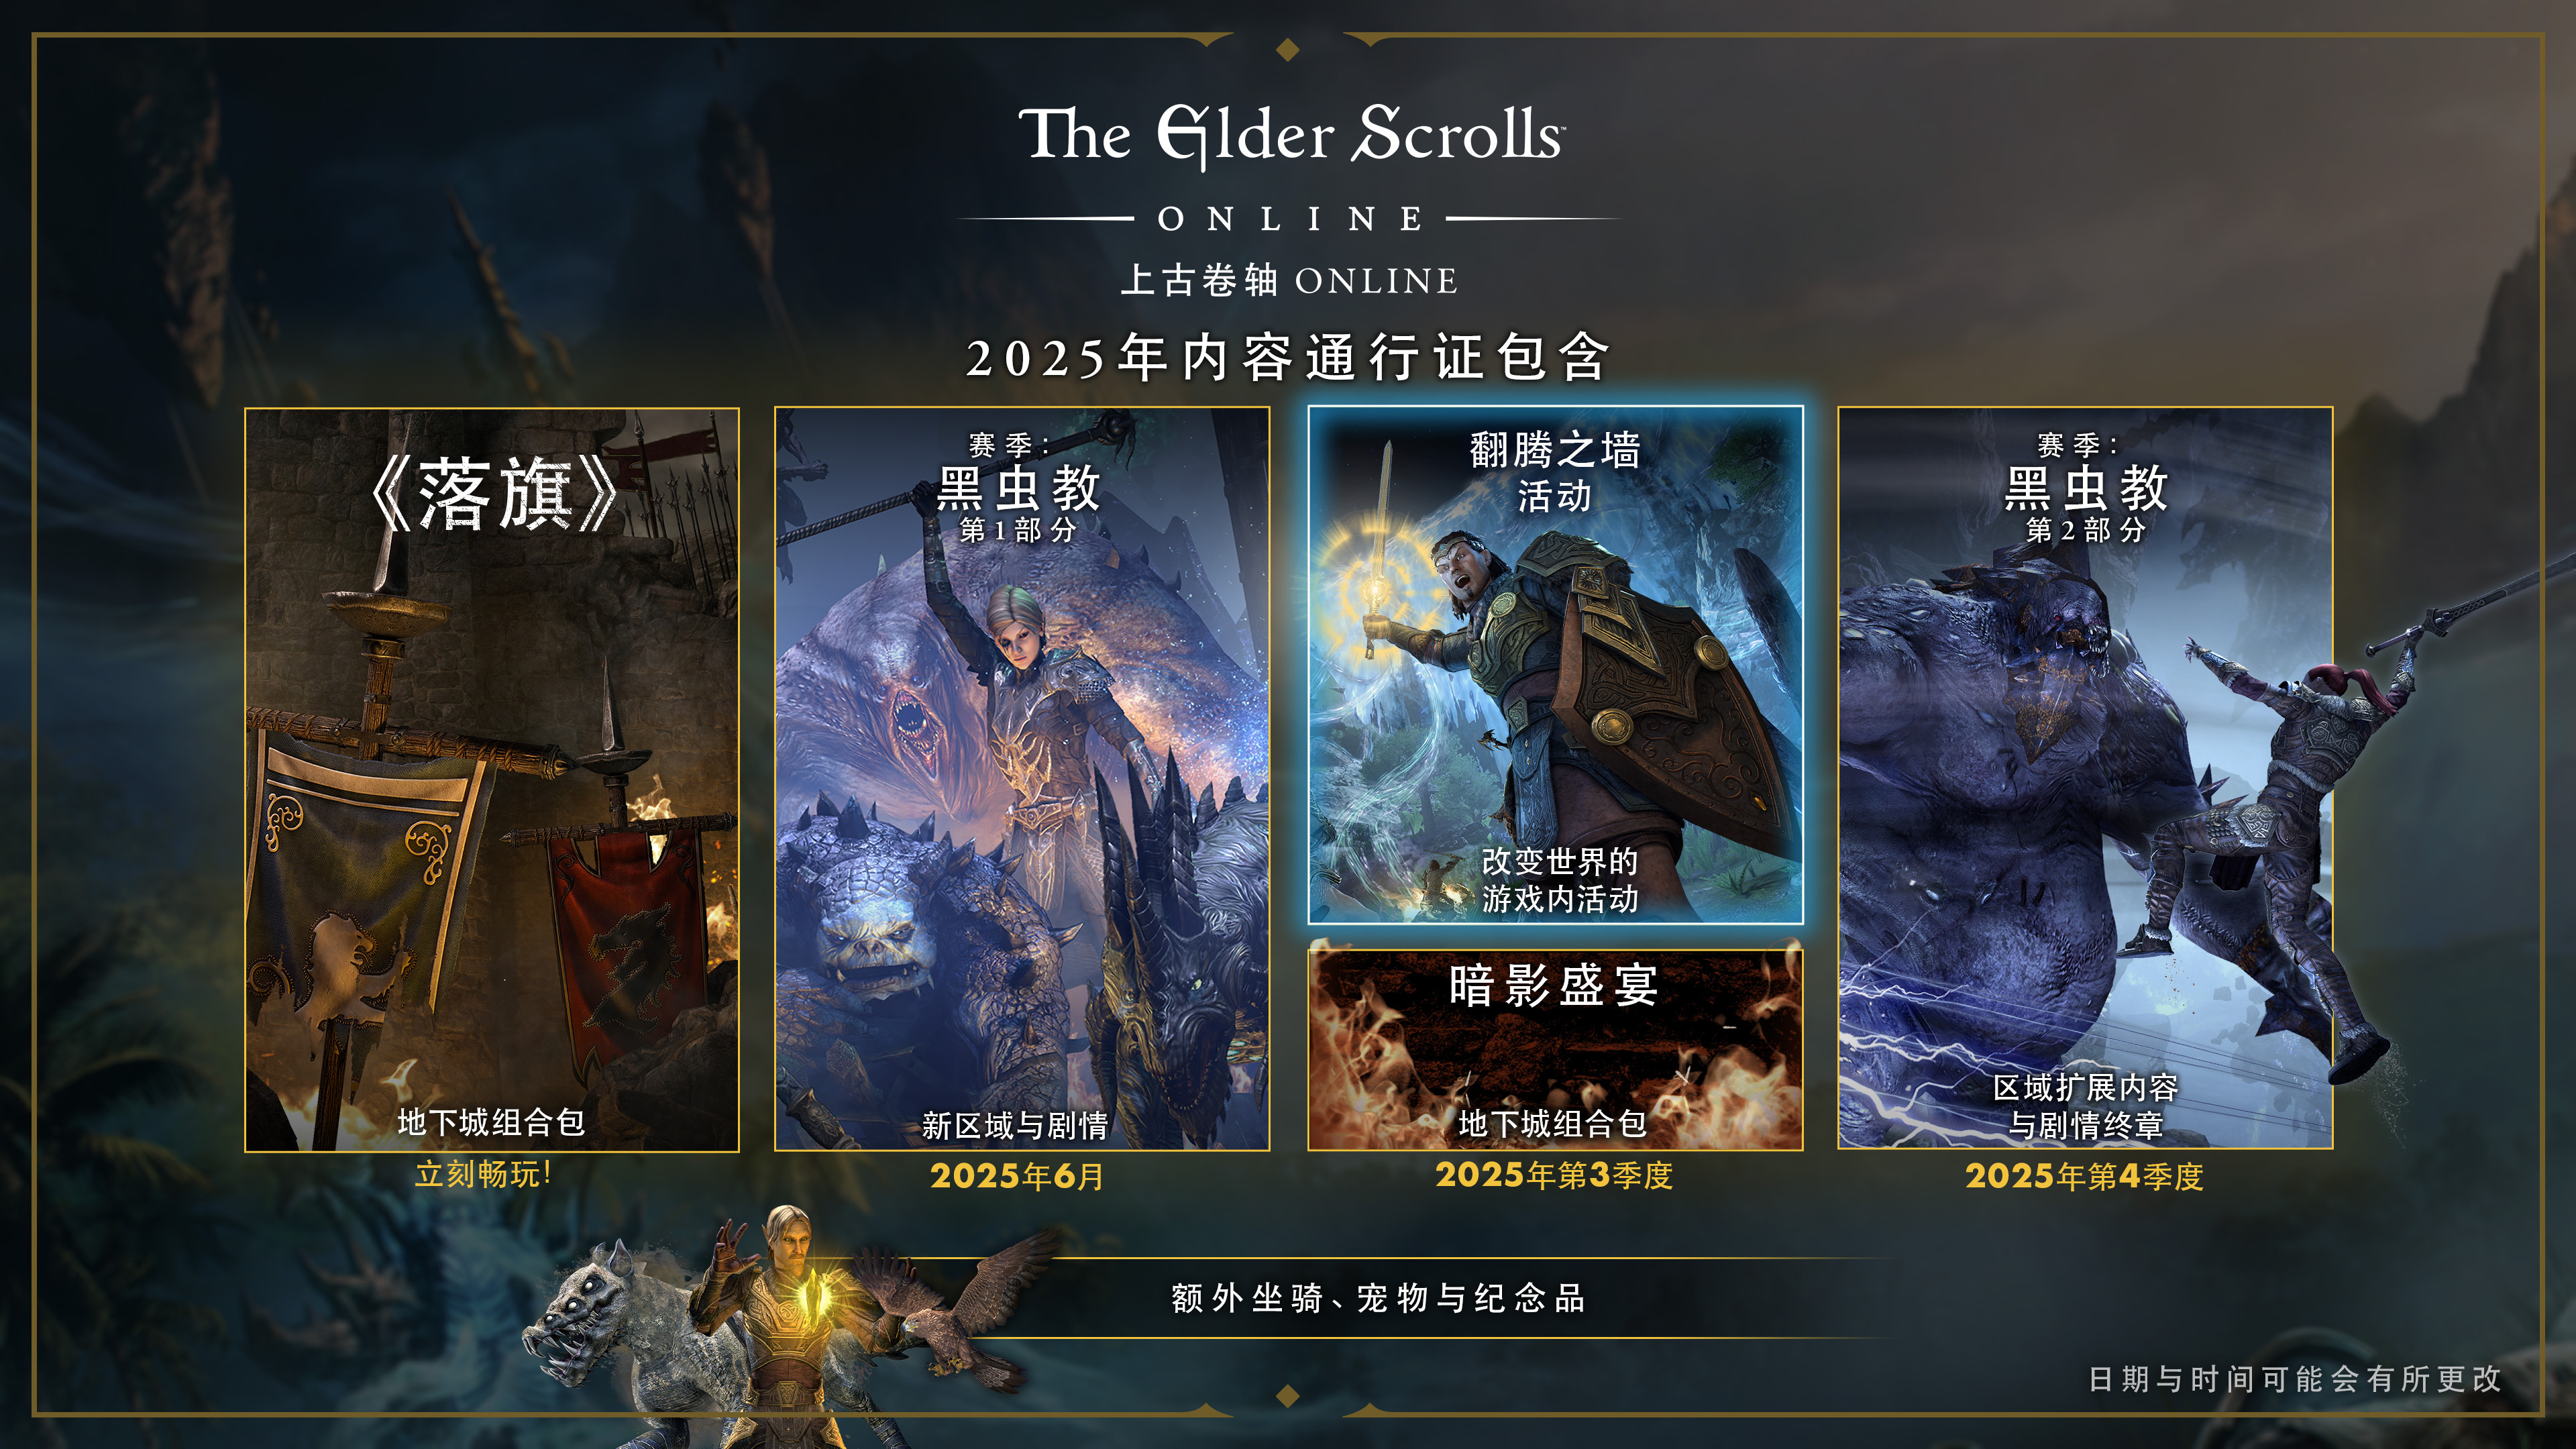Select the 黑虫教 第2部分 season card

(x=2085, y=779)
